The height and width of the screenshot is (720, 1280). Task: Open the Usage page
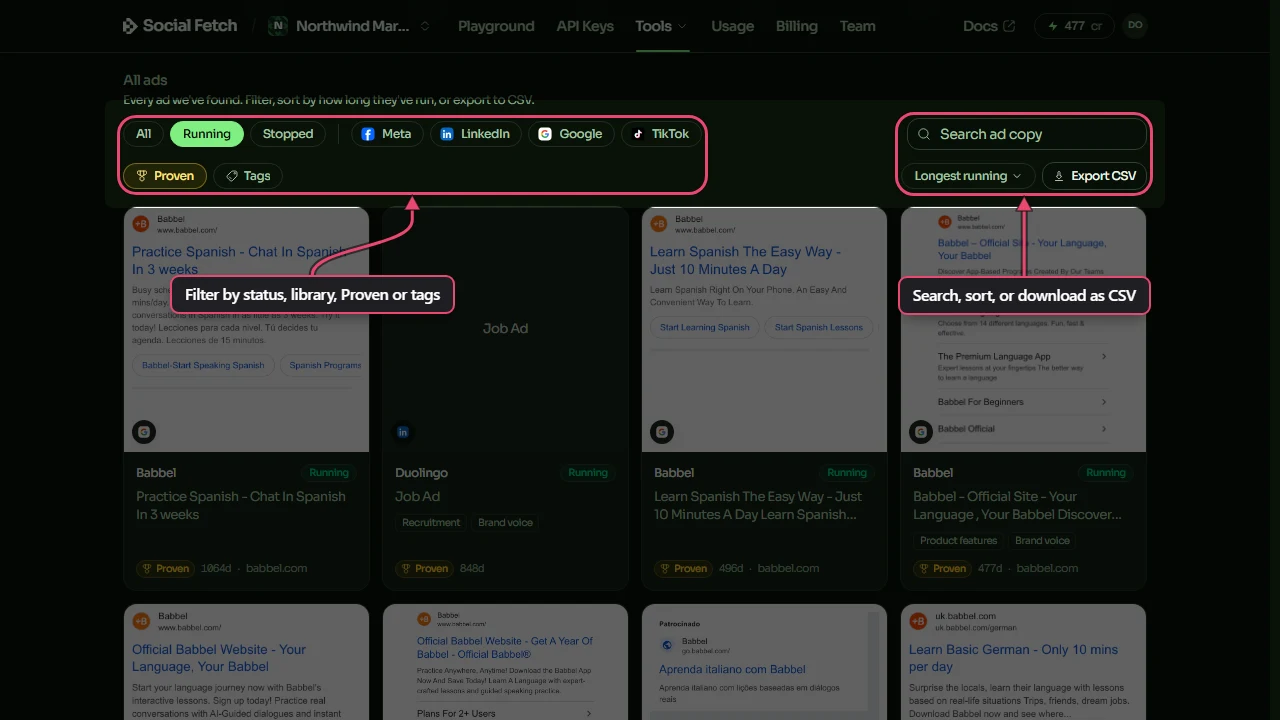[x=732, y=26]
